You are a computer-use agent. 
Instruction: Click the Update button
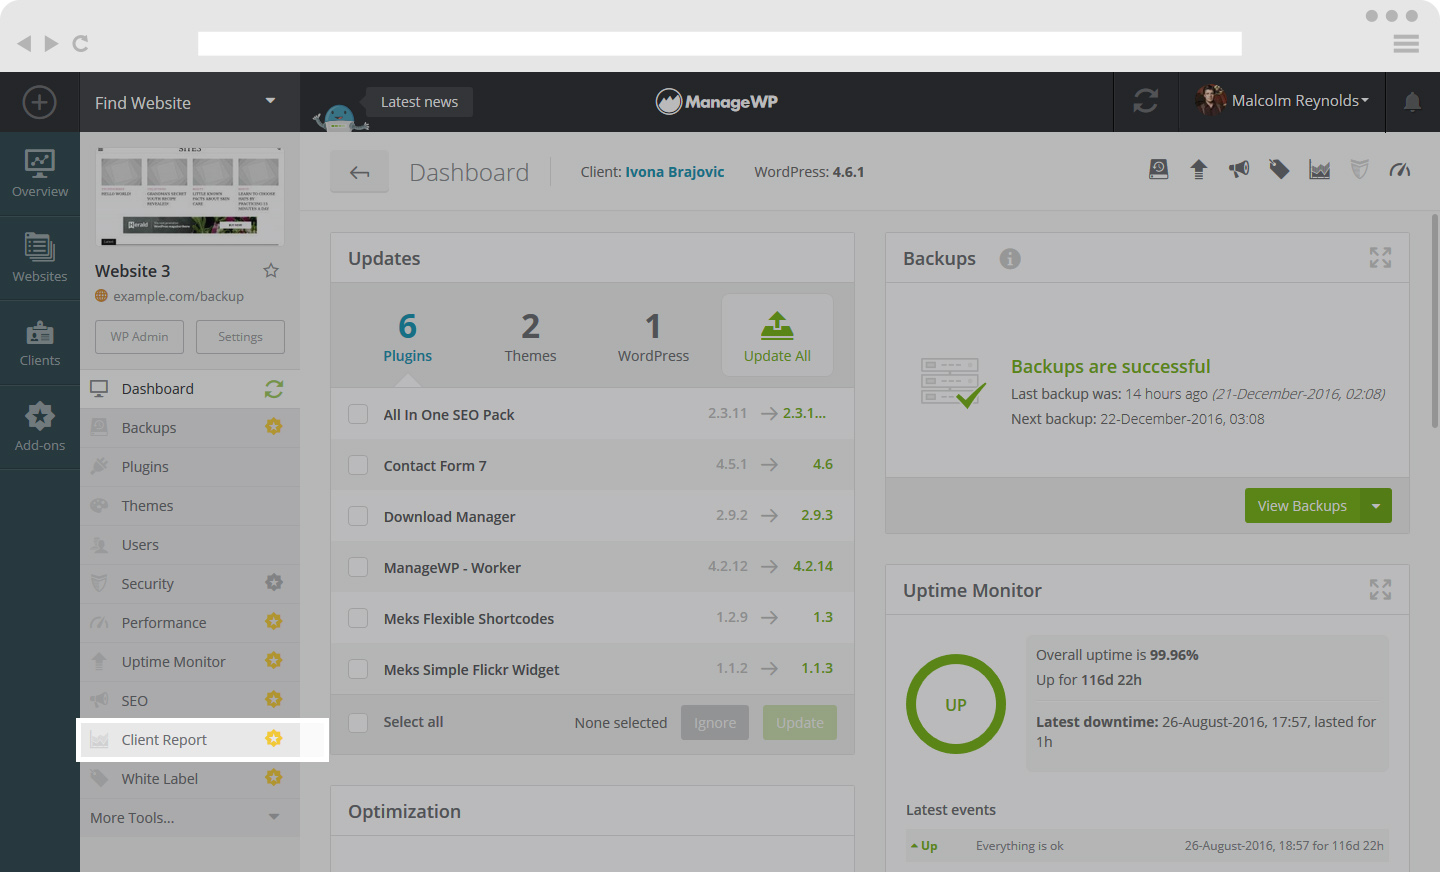coord(800,723)
